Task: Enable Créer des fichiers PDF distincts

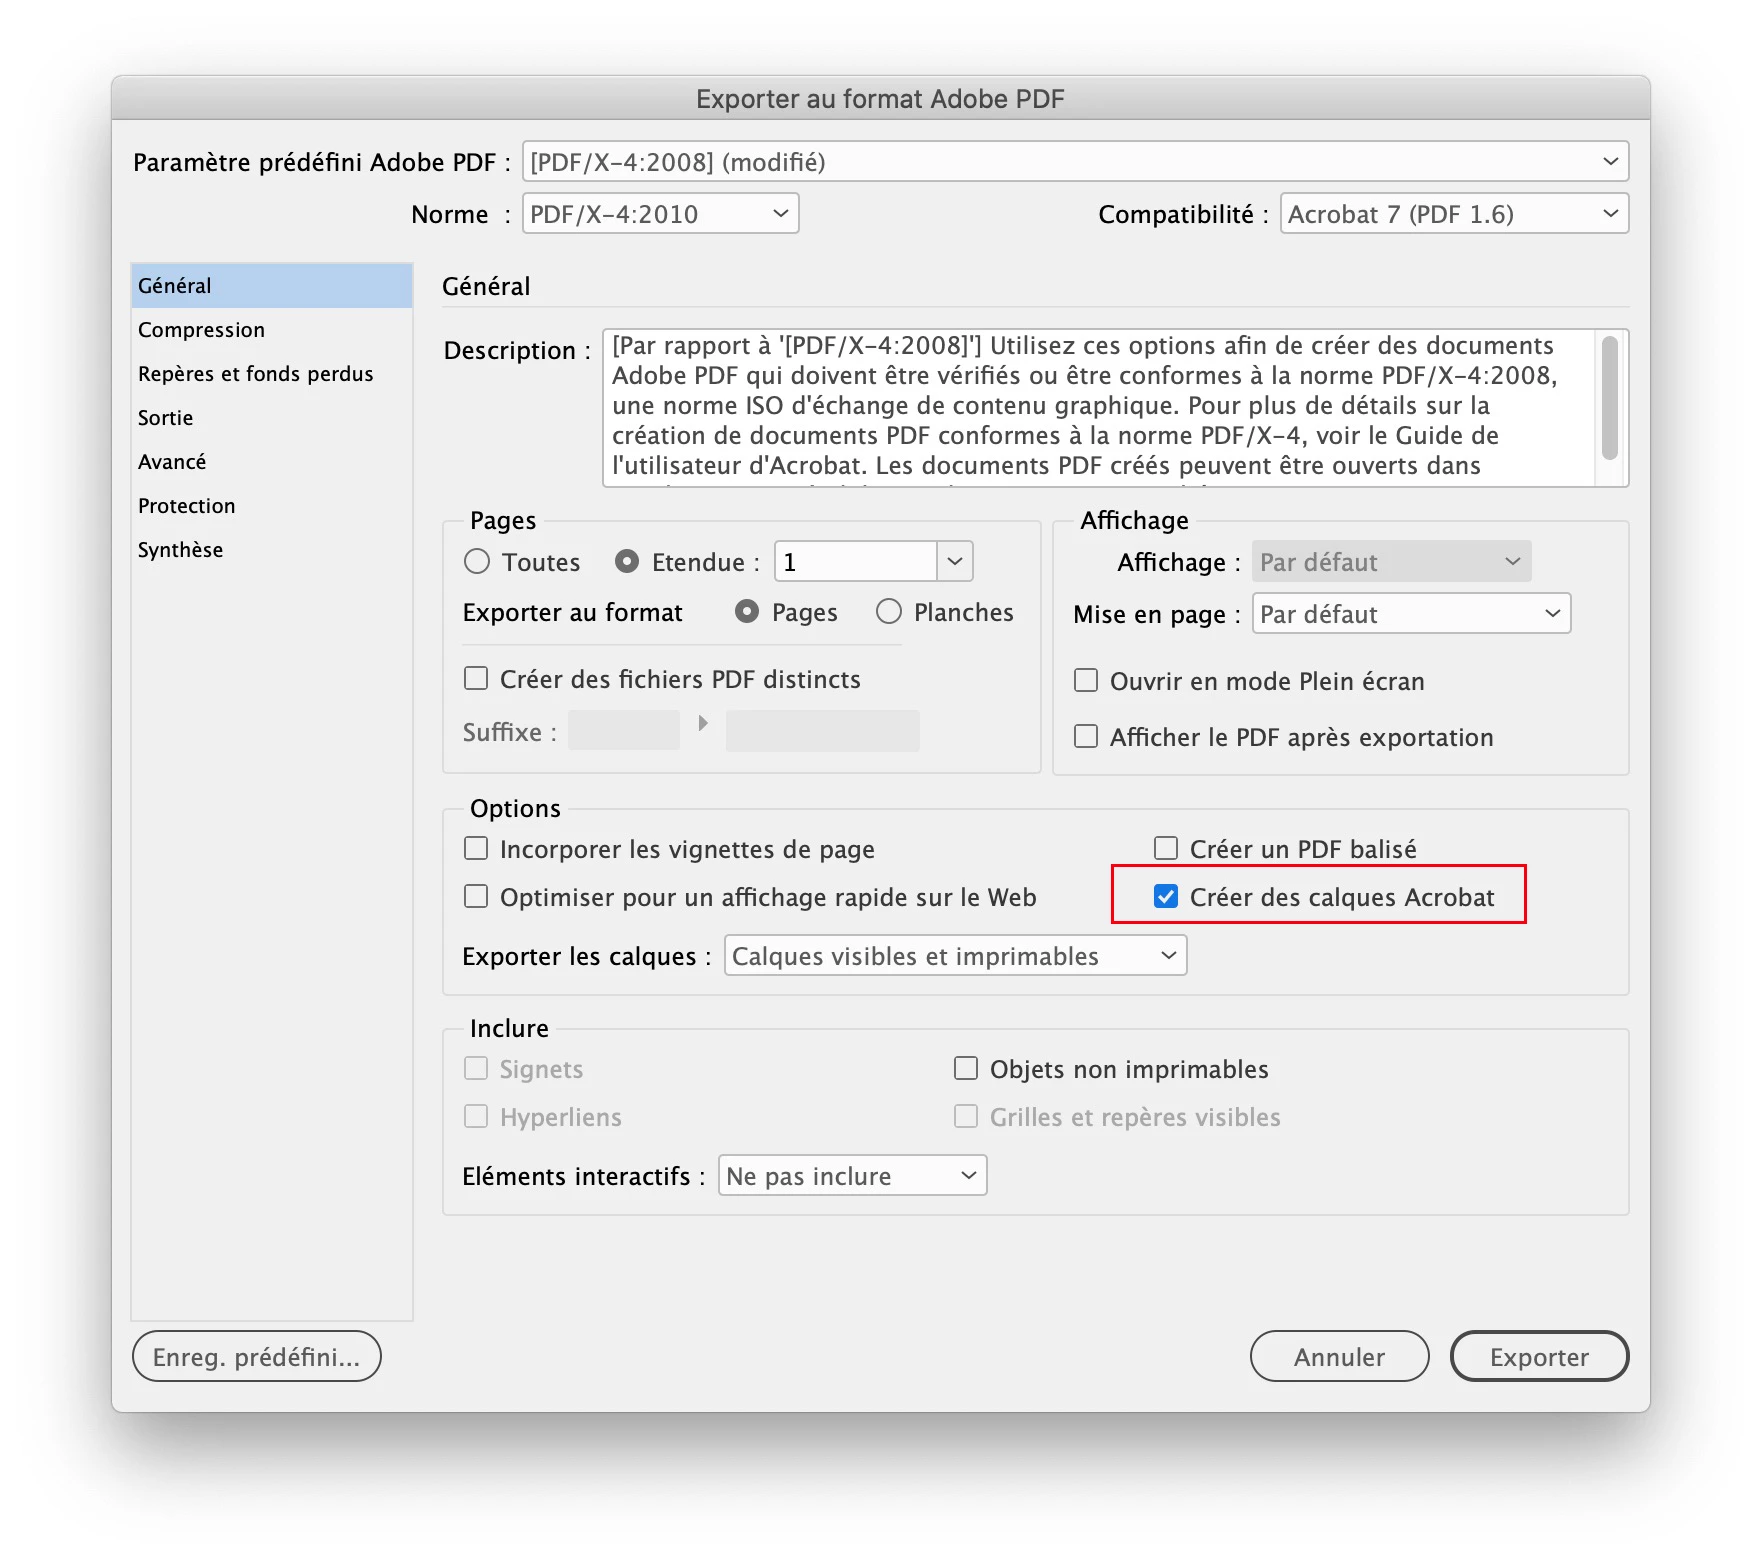Action: pyautogui.click(x=476, y=678)
